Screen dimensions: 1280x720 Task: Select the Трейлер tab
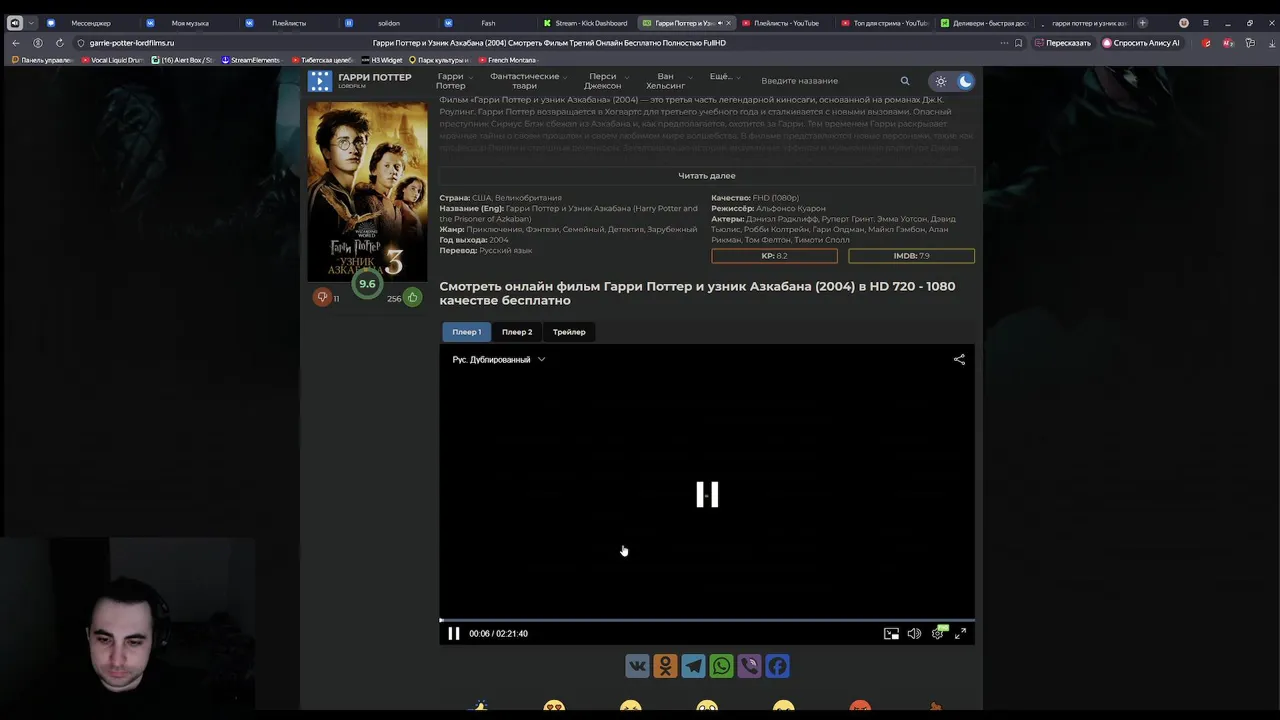point(569,332)
